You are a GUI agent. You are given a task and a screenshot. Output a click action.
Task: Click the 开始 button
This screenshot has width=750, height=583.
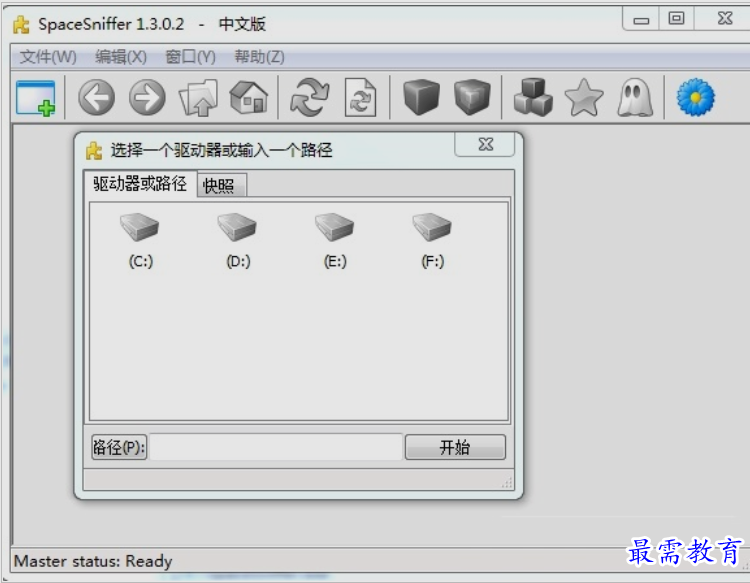(x=455, y=447)
